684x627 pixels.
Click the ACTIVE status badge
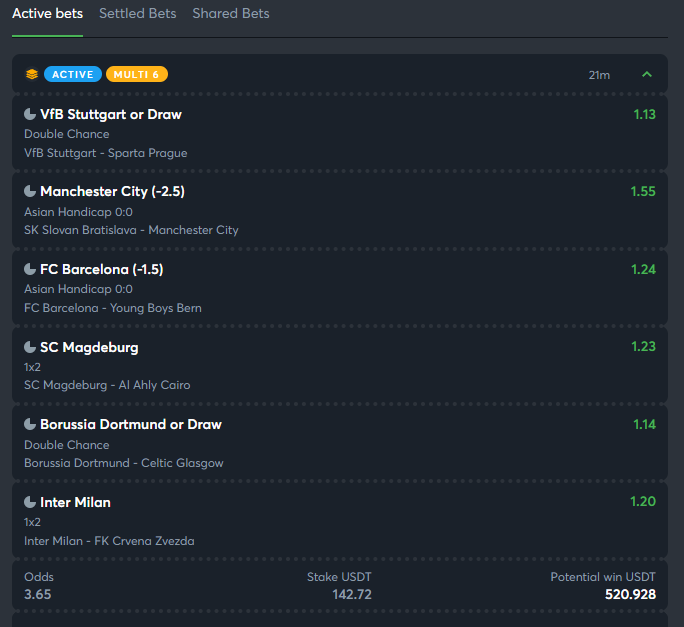coord(73,75)
